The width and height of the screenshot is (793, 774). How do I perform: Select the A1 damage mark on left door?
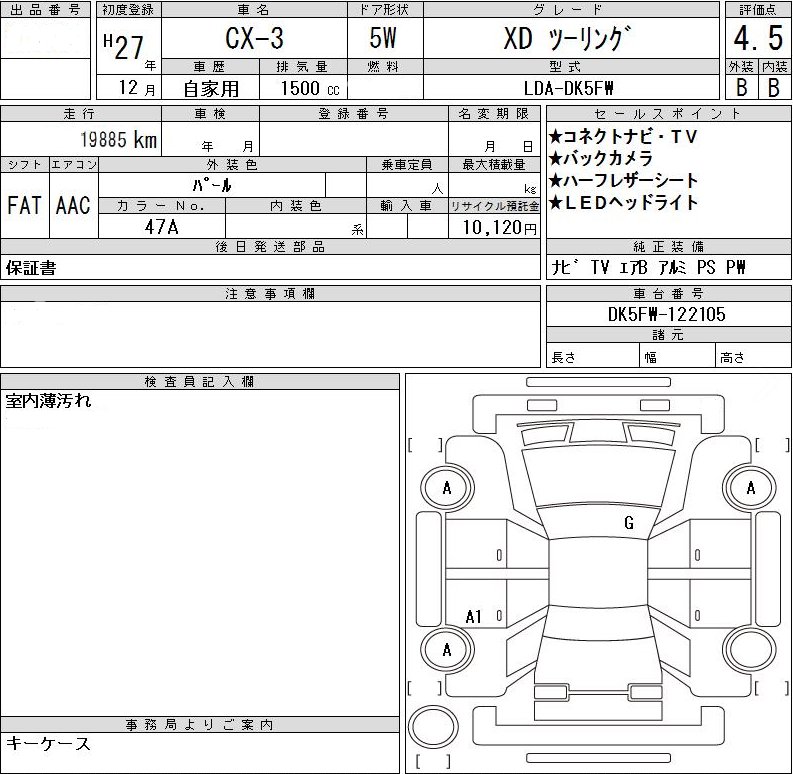pyautogui.click(x=474, y=617)
